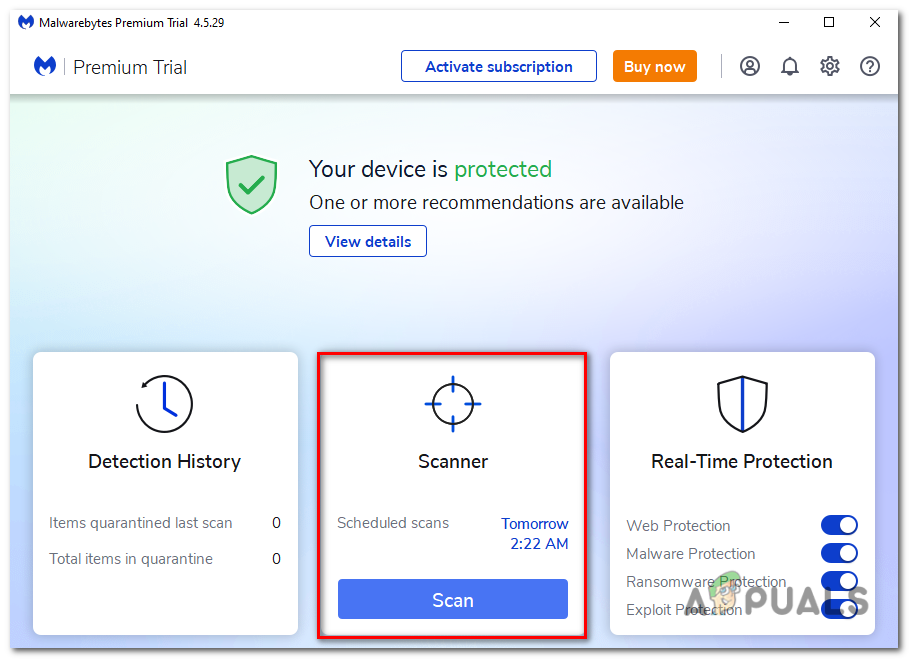Disable Malware Protection
The image size is (909, 659).
coord(839,553)
